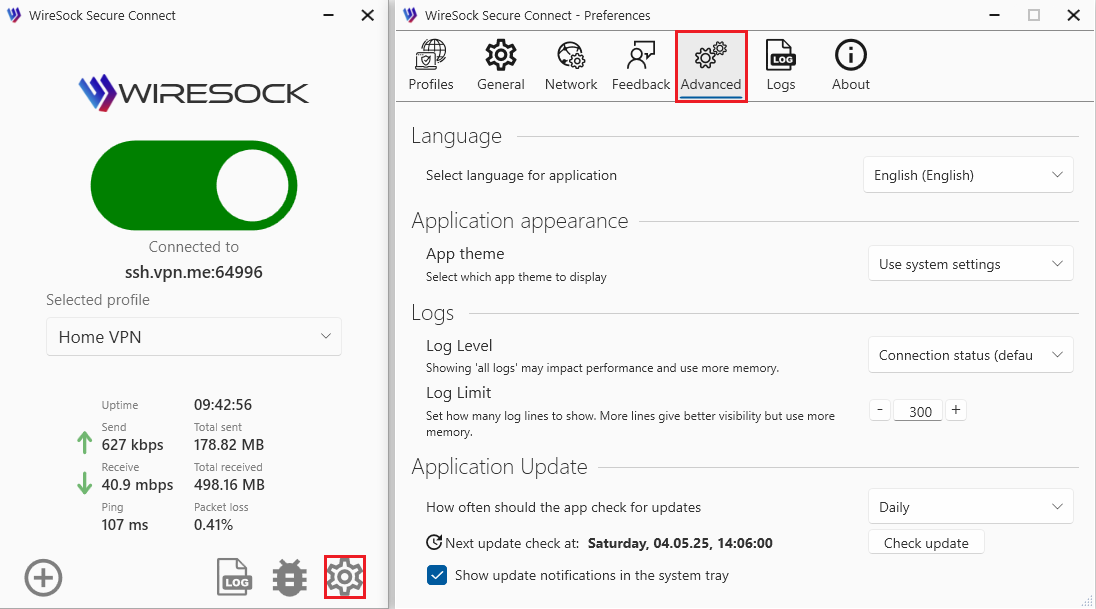Expand Log Level dropdown Connection status
The width and height of the screenshot is (1096, 609).
pyautogui.click(x=970, y=354)
